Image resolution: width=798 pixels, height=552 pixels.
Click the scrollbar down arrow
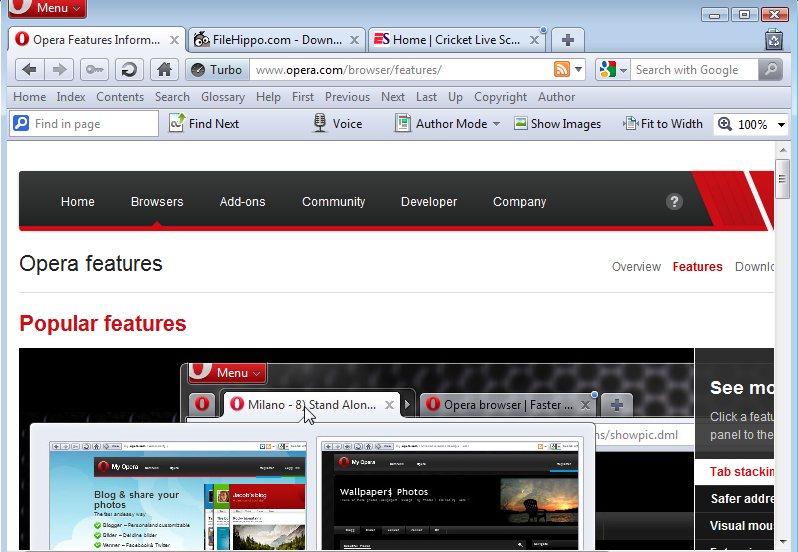[x=782, y=542]
